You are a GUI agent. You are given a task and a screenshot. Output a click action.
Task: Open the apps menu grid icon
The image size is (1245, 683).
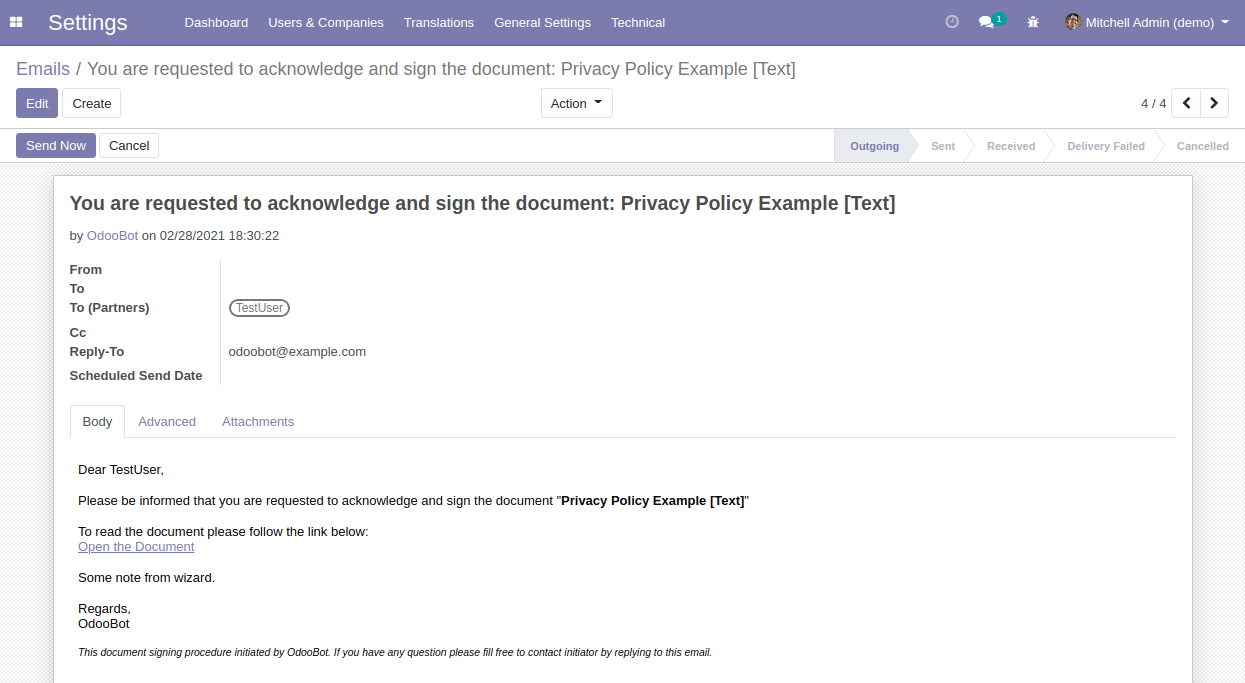click(16, 22)
